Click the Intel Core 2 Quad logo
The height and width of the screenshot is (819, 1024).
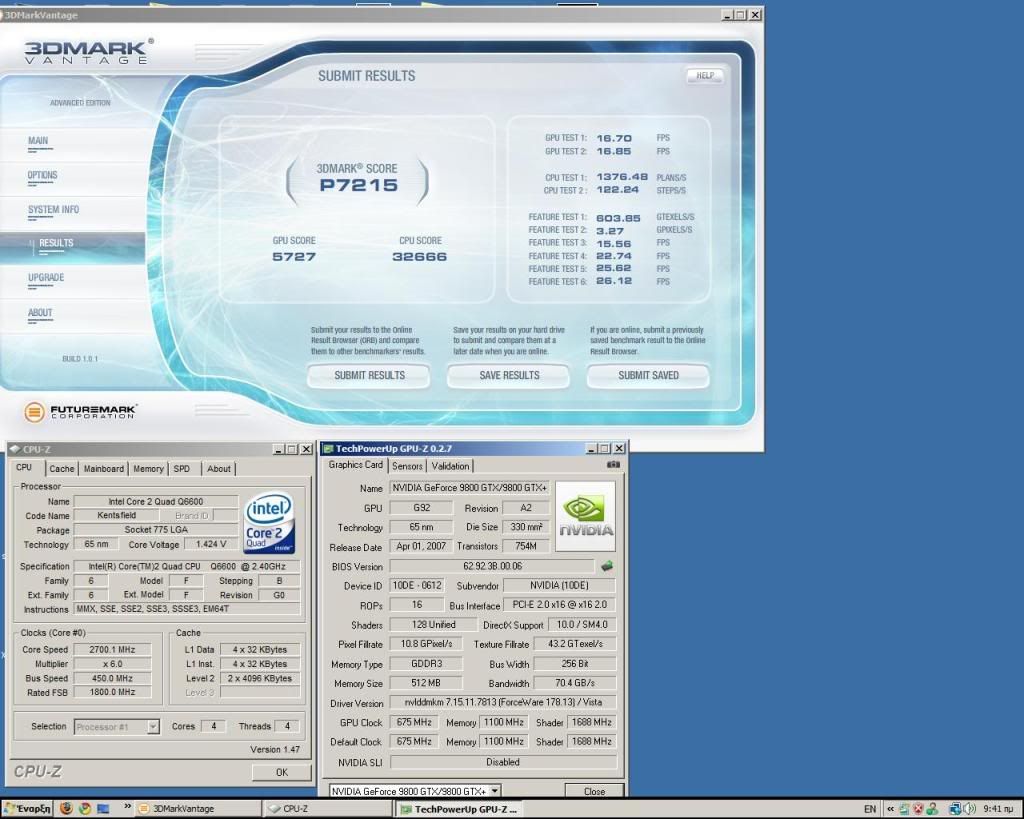[270, 522]
